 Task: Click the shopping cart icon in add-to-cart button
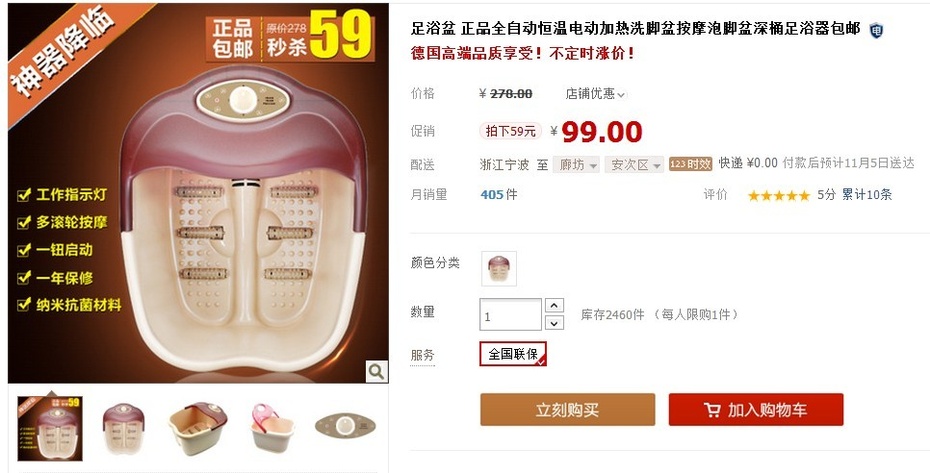coord(712,409)
